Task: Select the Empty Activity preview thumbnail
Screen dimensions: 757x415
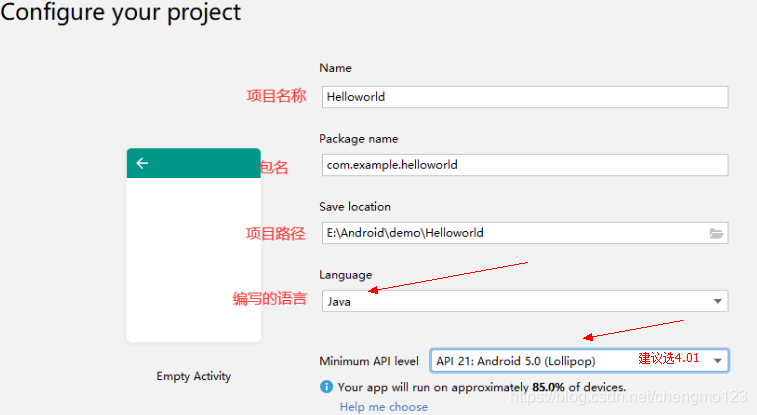Action: 194,245
